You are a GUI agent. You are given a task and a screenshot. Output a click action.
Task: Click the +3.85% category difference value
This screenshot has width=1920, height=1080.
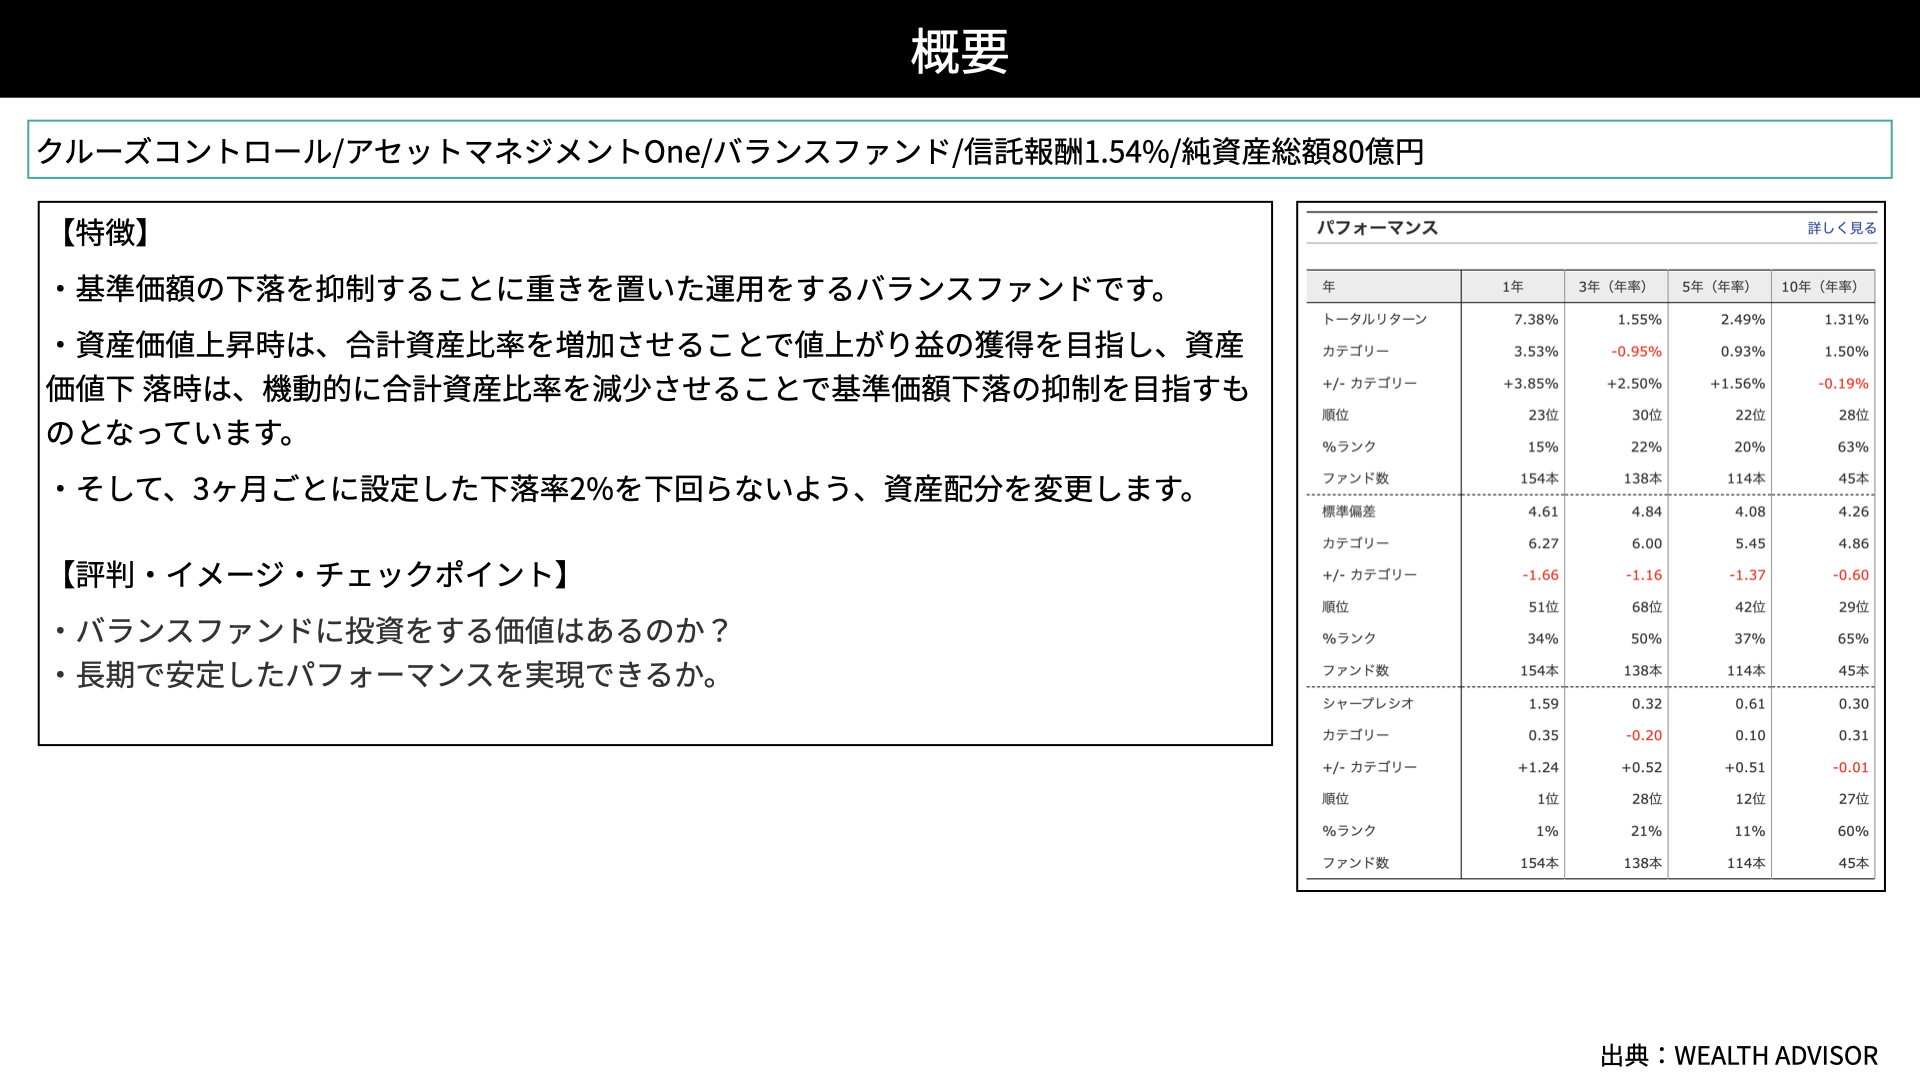tap(1531, 384)
